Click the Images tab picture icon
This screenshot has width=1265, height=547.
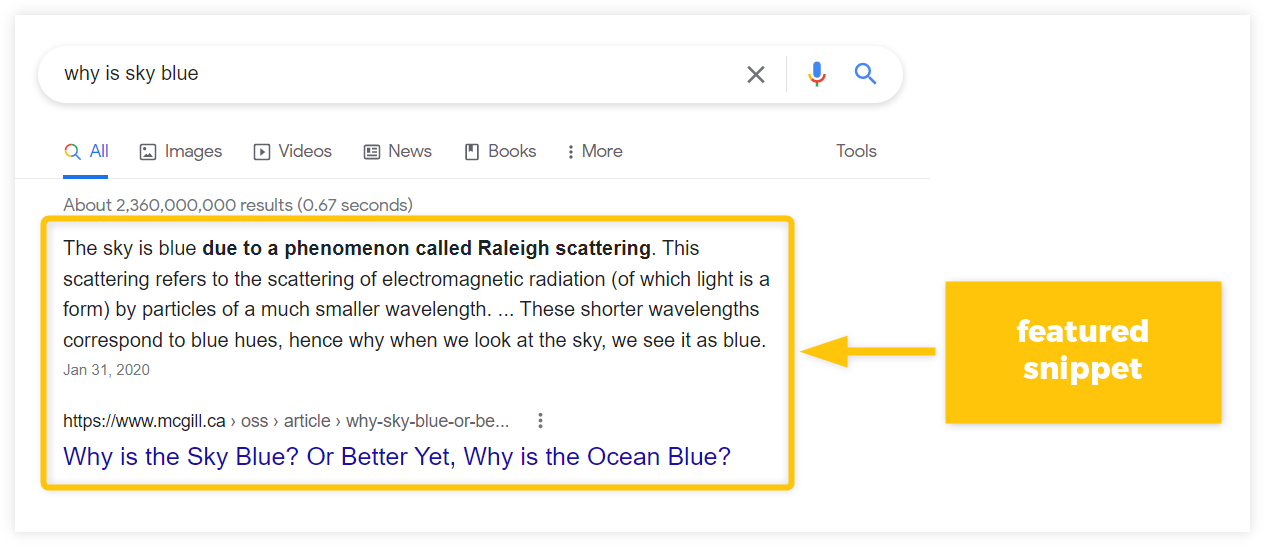point(148,152)
